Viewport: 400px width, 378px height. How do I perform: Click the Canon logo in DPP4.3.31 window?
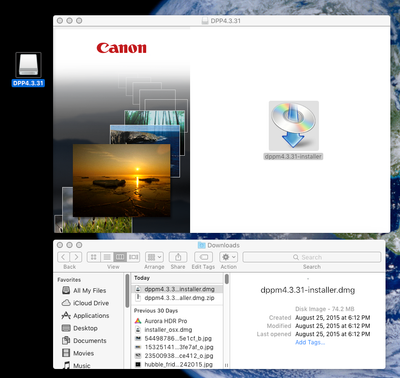coord(121,48)
